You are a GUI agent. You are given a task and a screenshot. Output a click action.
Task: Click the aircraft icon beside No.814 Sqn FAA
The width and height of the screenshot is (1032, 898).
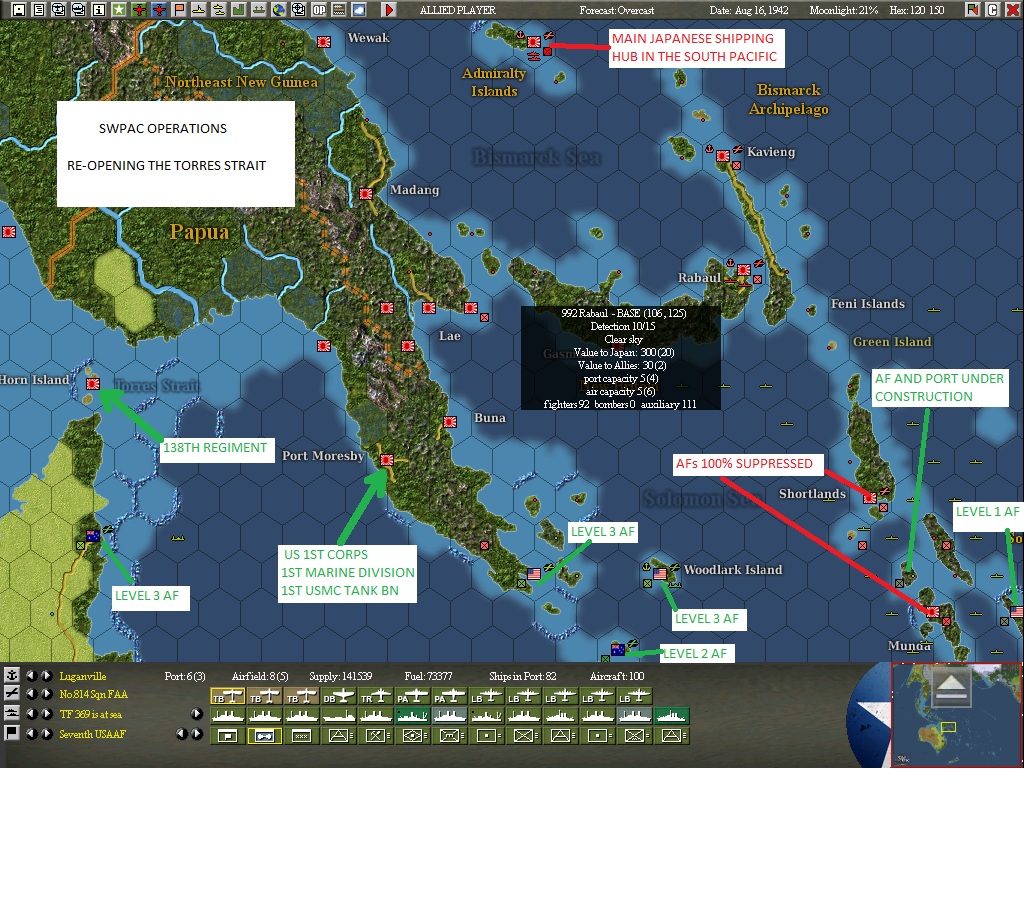[x=11, y=693]
